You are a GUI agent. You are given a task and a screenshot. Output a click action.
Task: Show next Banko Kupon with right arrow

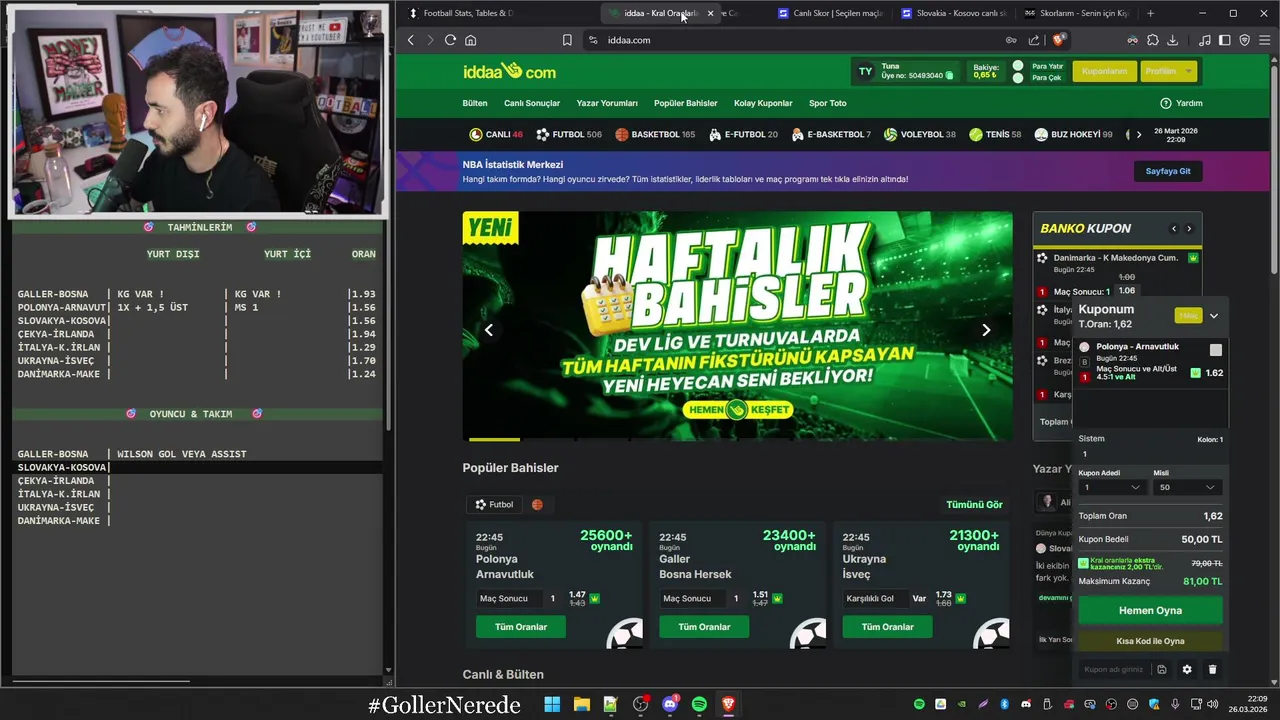coord(1189,229)
